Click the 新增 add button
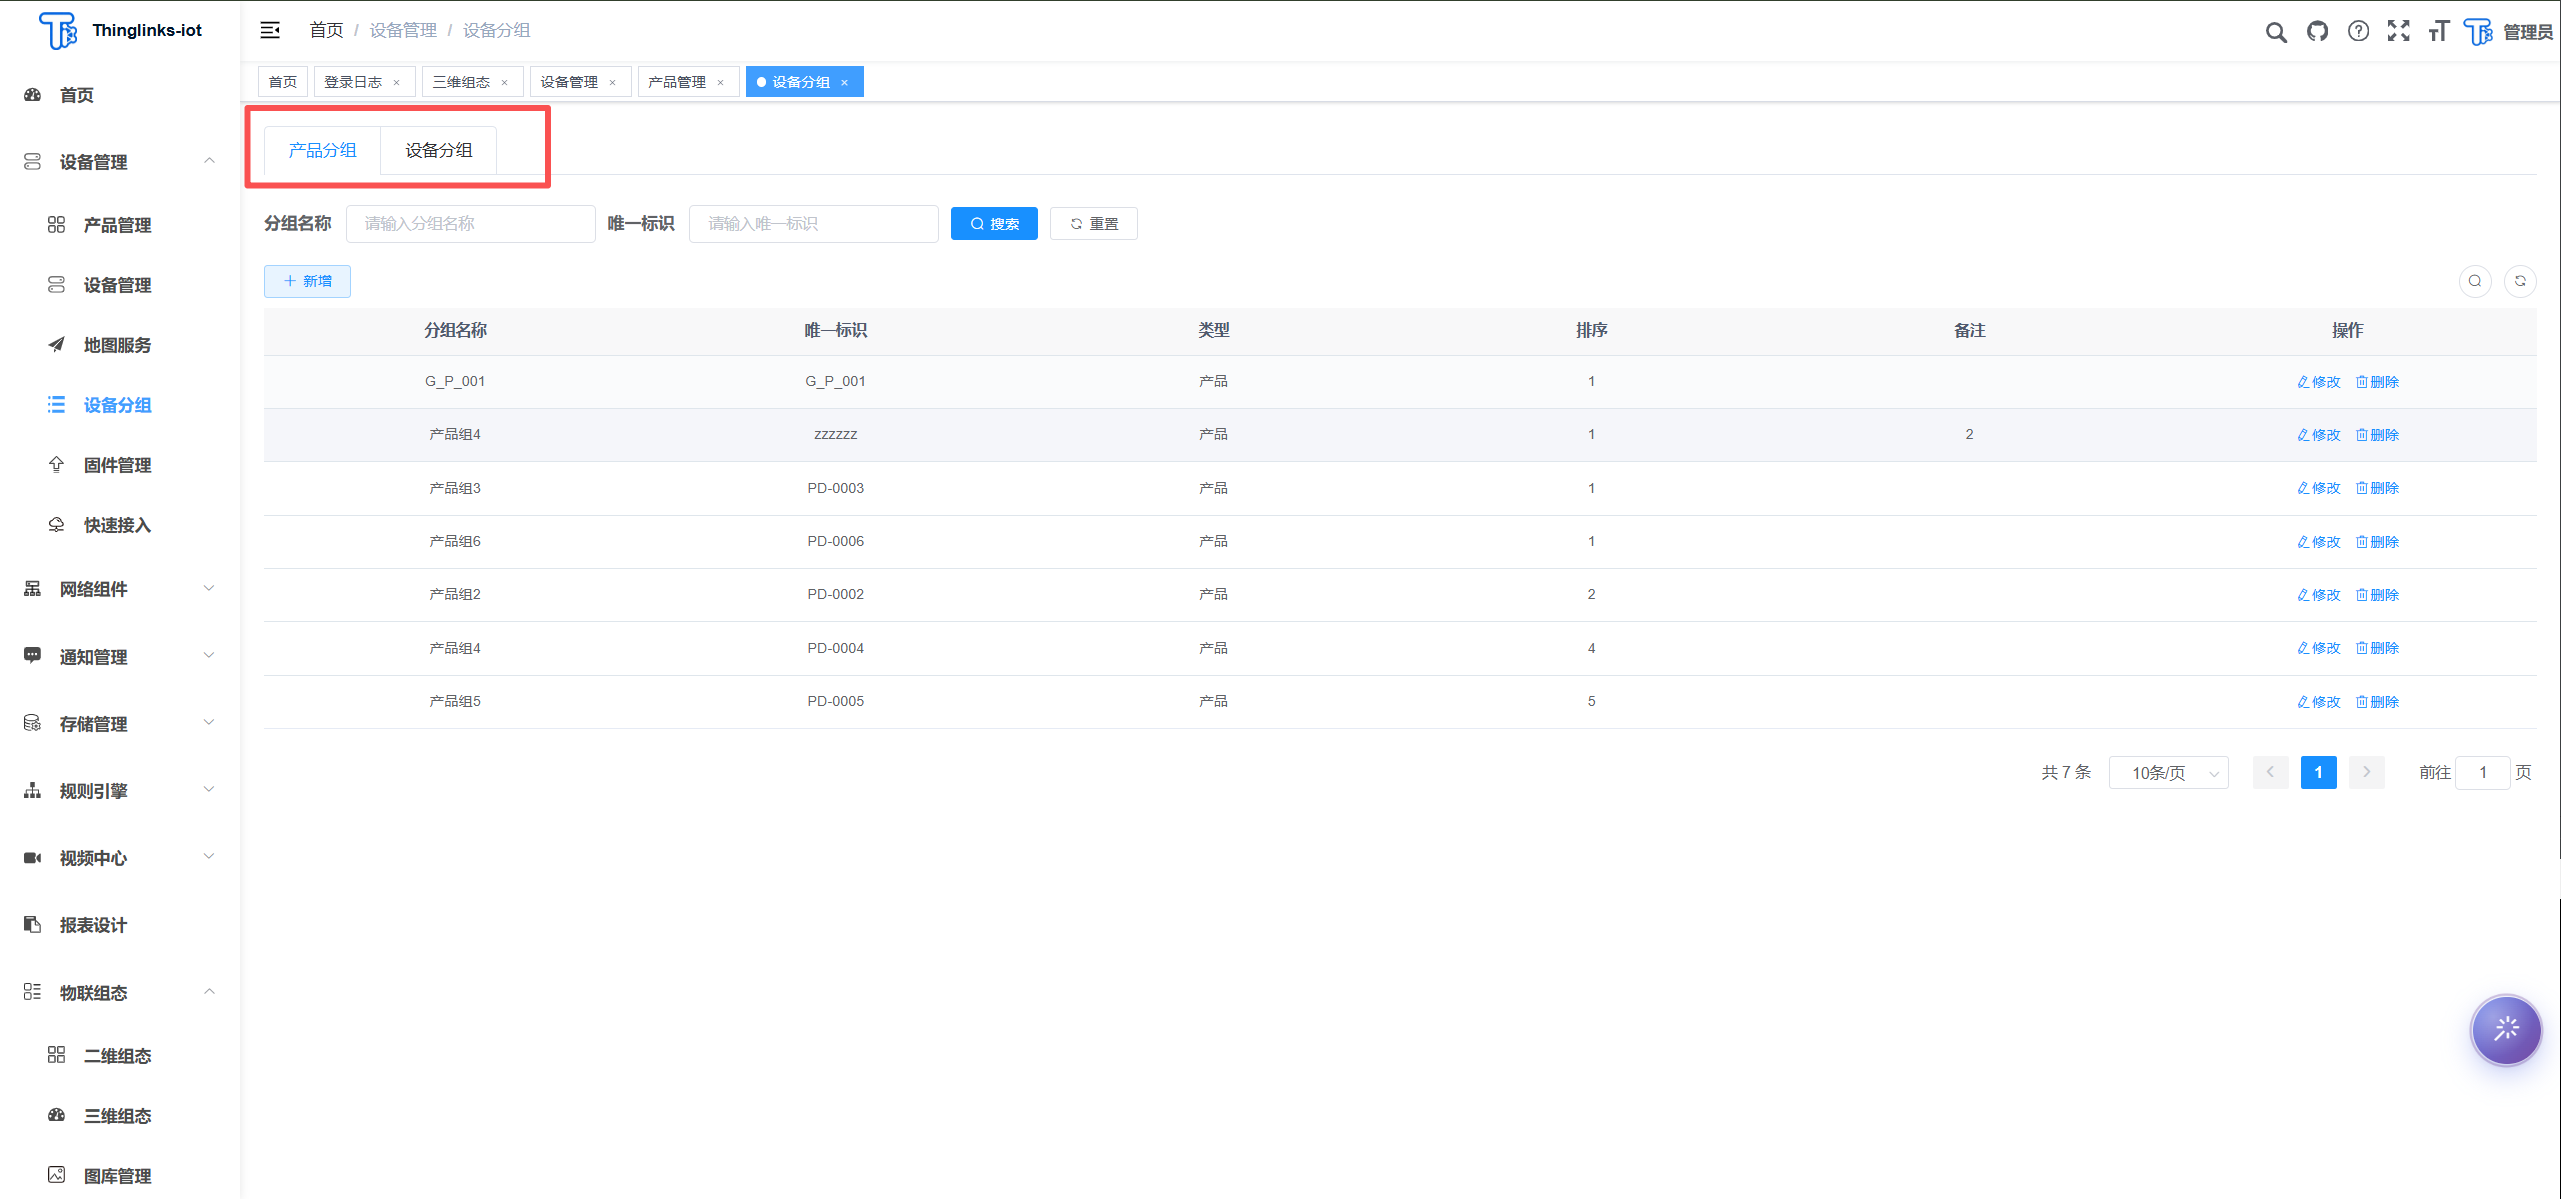Screen dimensions: 2561x1199 click(307, 281)
